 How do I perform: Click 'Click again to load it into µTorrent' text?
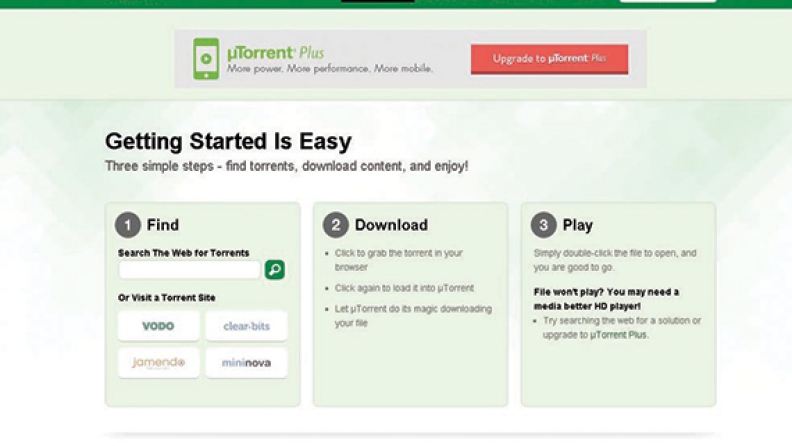point(404,288)
